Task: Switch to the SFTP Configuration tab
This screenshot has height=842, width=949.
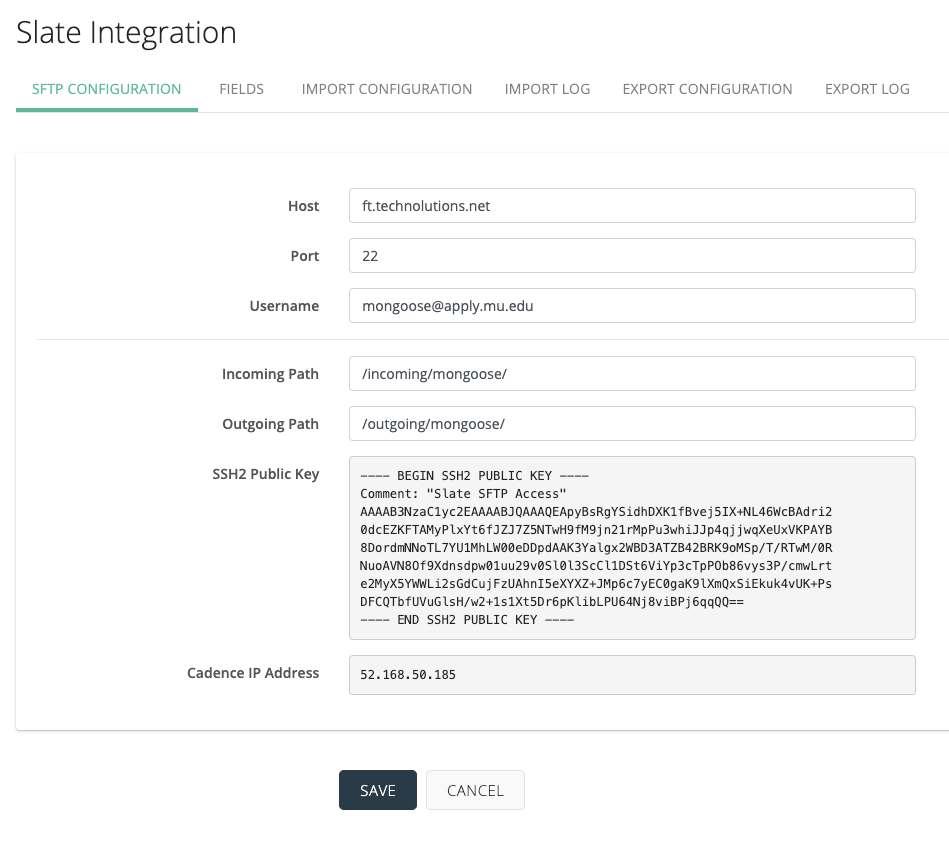Action: (x=107, y=89)
